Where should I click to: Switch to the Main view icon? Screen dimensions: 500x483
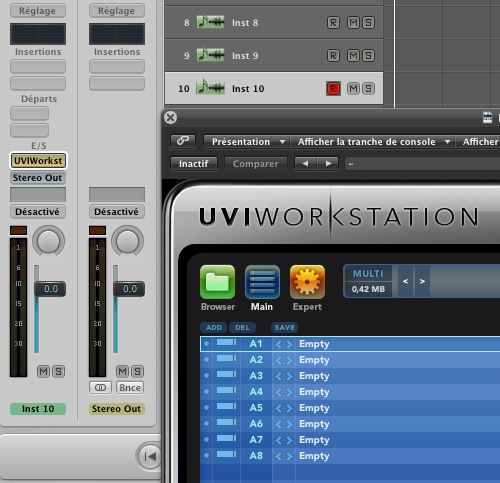coord(262,282)
